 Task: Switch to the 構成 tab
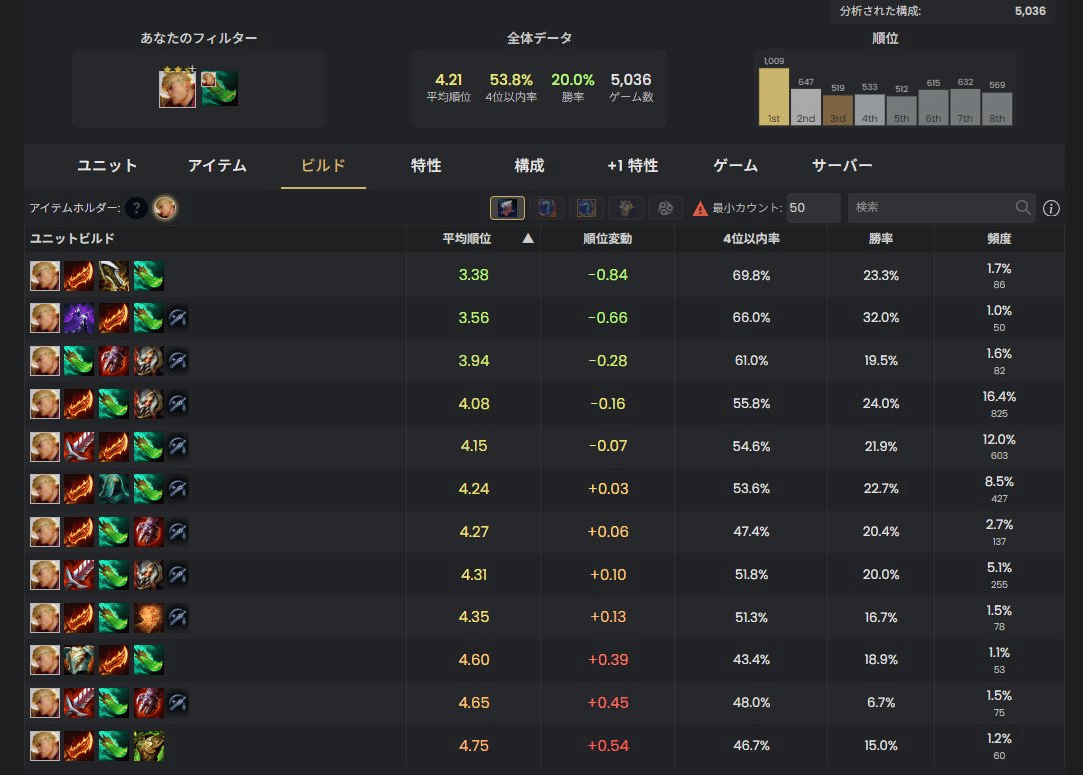click(529, 166)
